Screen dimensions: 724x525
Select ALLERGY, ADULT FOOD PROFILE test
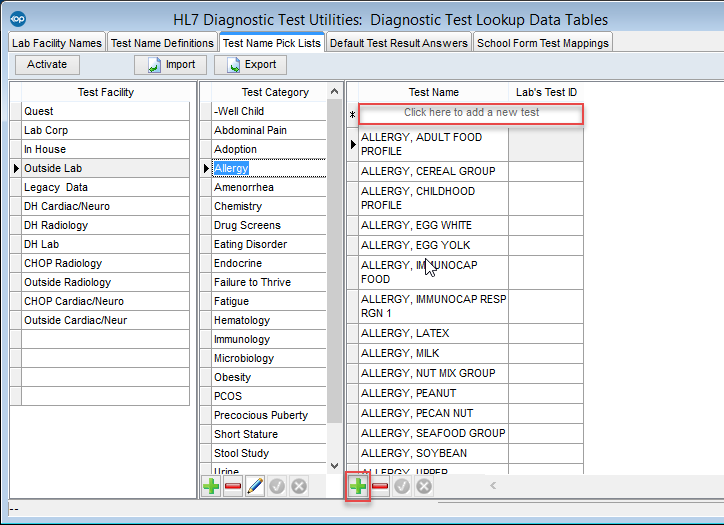click(x=433, y=144)
